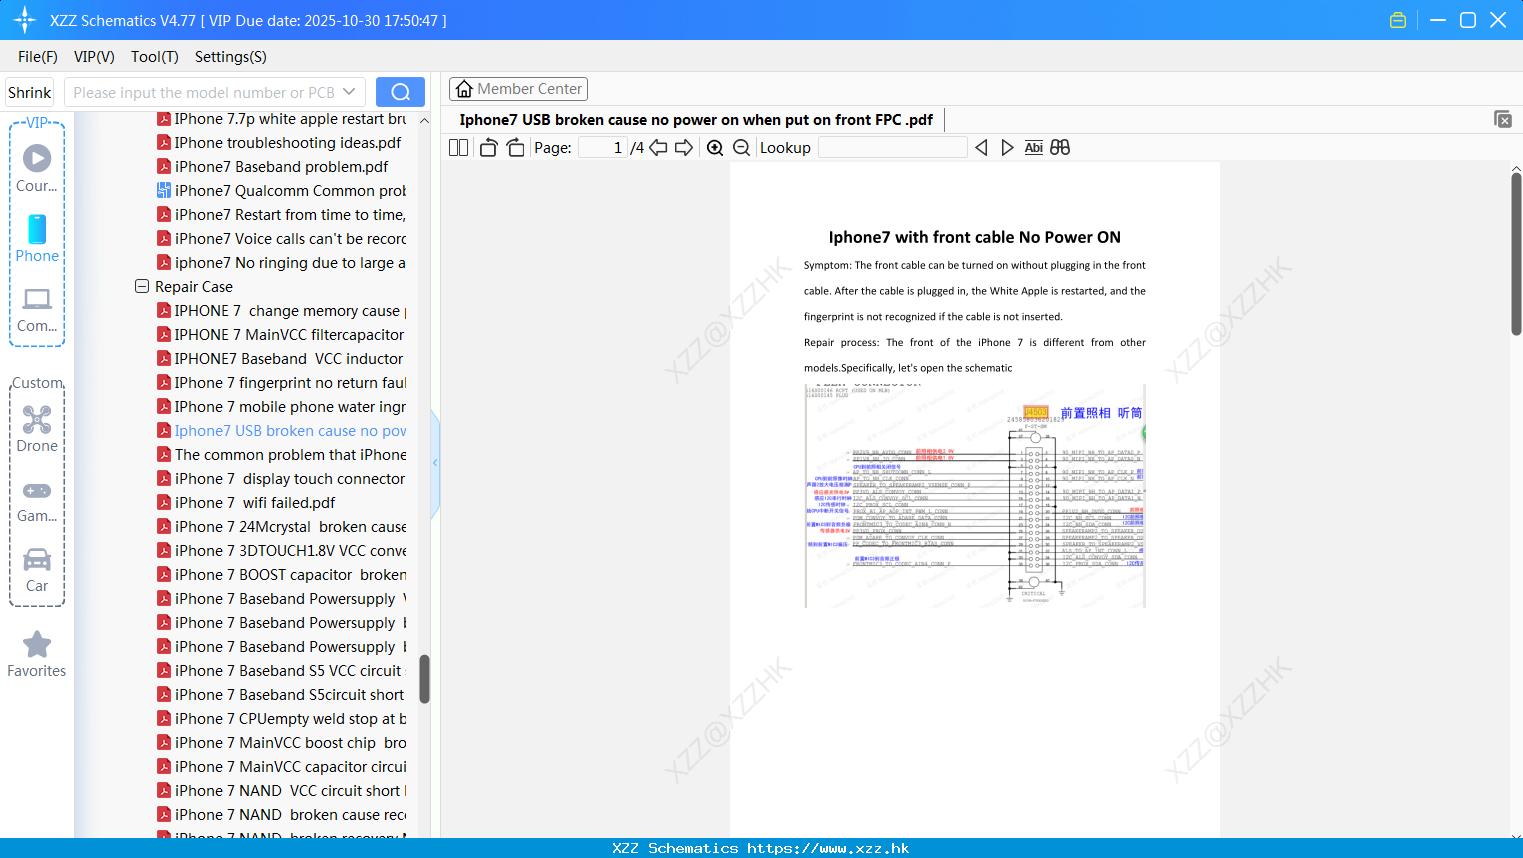Rotate page counterclockwise
Viewport: 1523px width, 858px height.
(x=488, y=148)
